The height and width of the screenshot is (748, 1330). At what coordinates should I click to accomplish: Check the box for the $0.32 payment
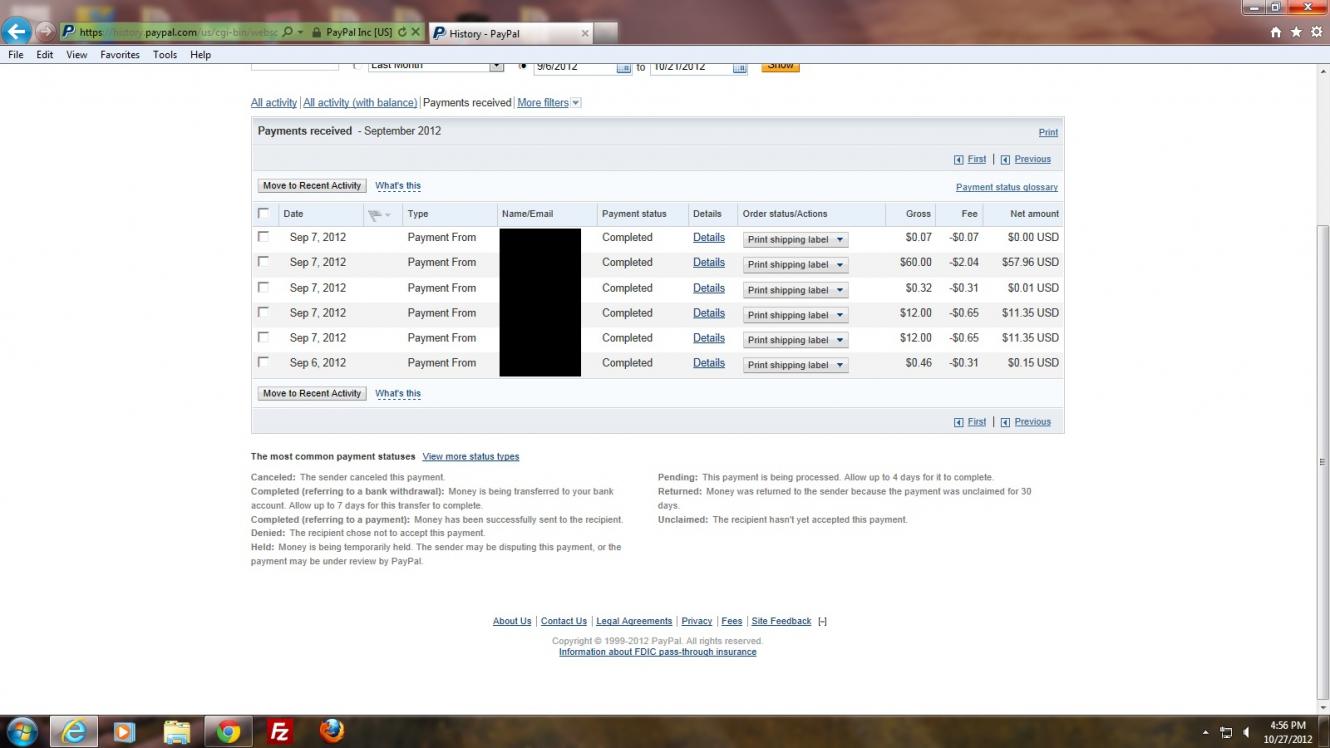(x=263, y=287)
